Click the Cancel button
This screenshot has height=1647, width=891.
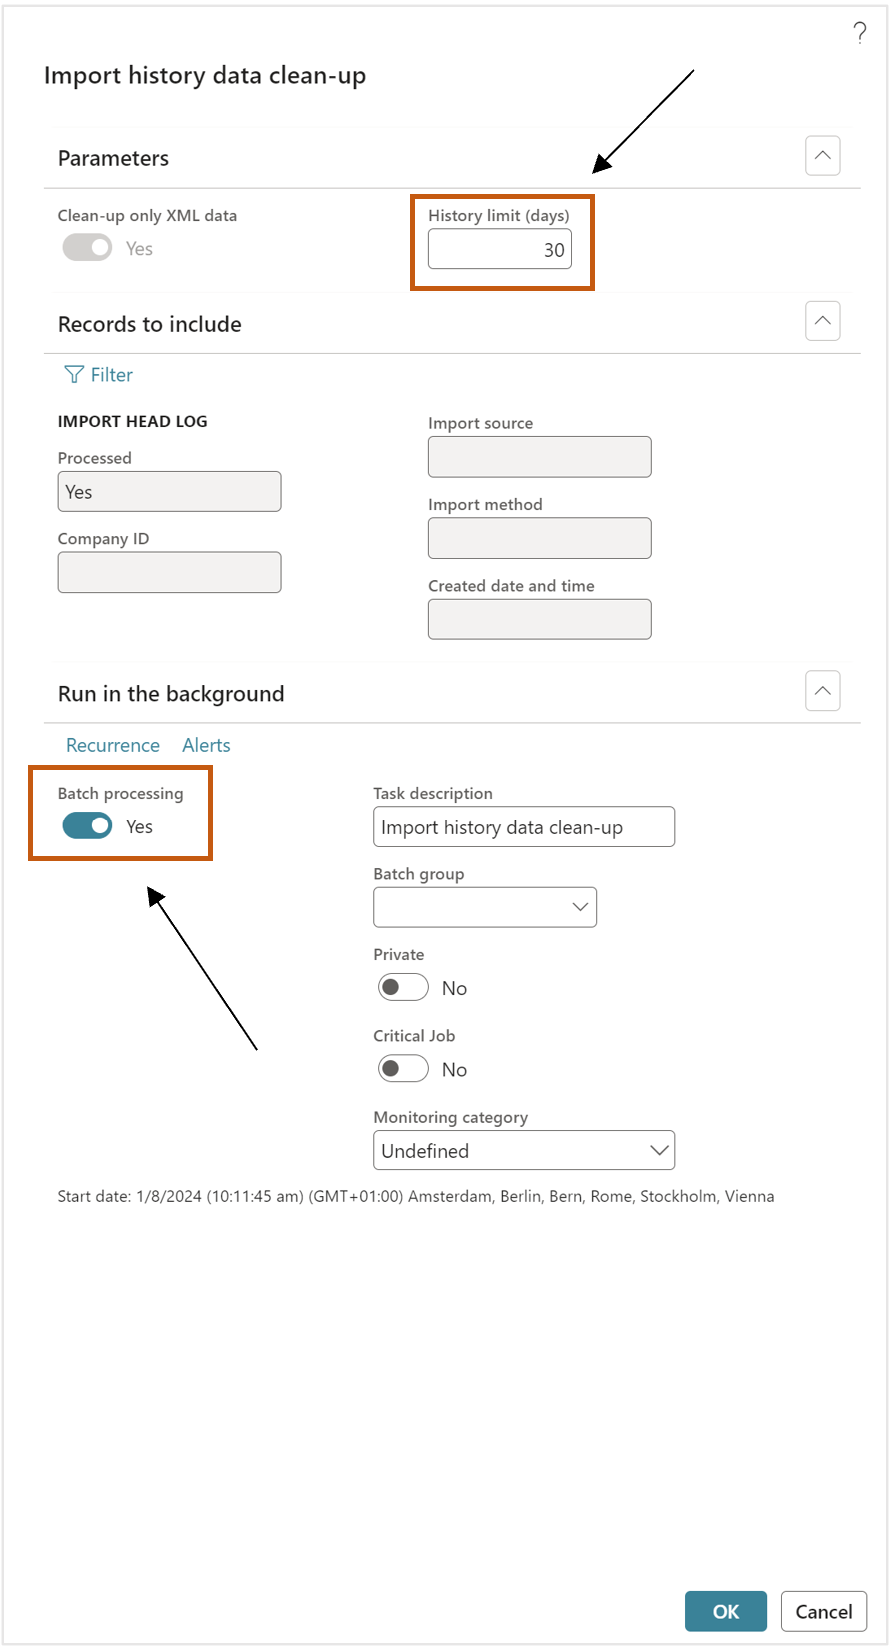coord(824,1611)
